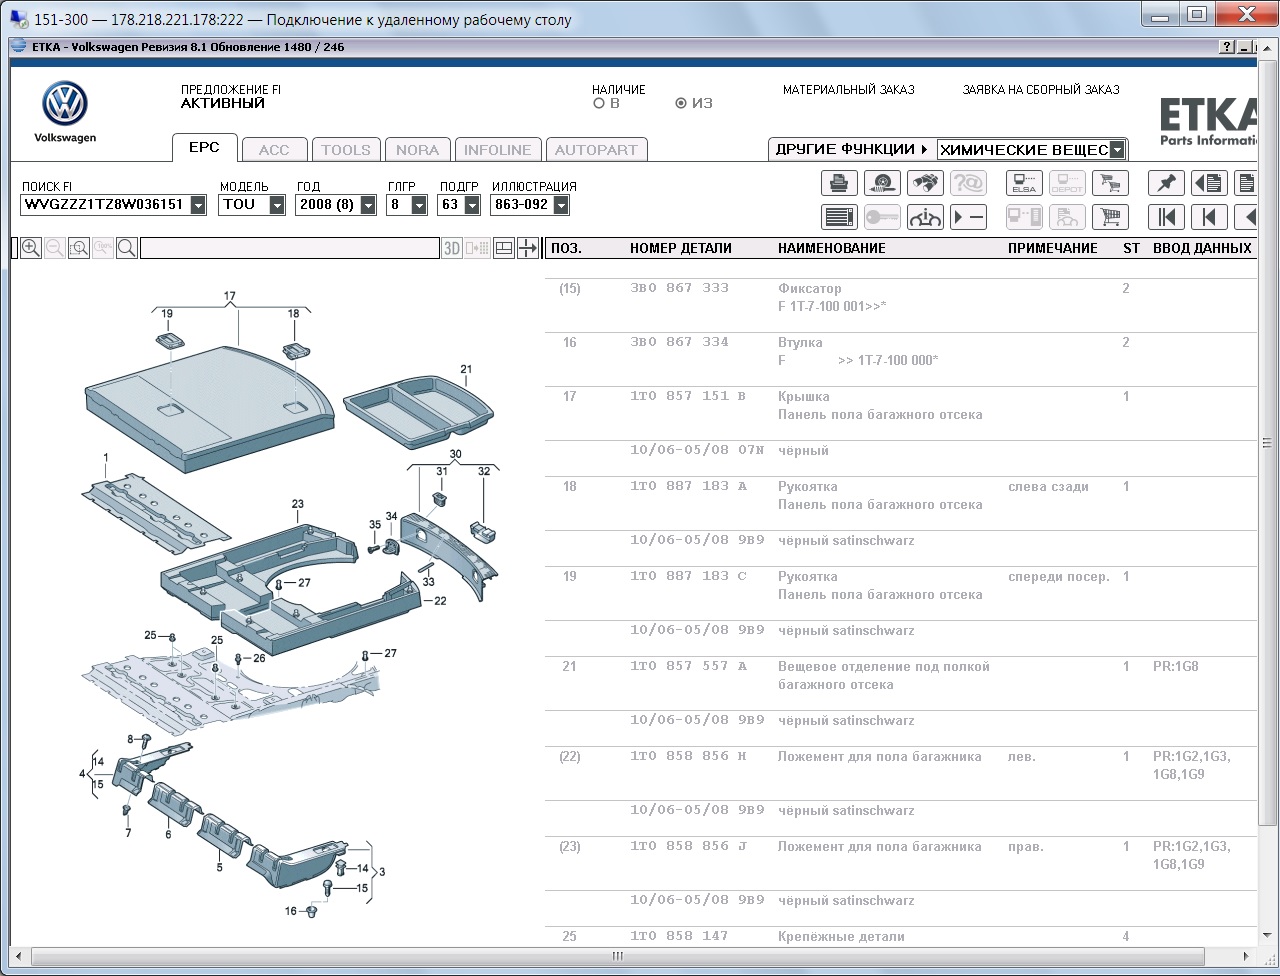Viewport: 1280px width, 976px height.
Task: Switch to the EPC tab
Action: click(x=204, y=148)
